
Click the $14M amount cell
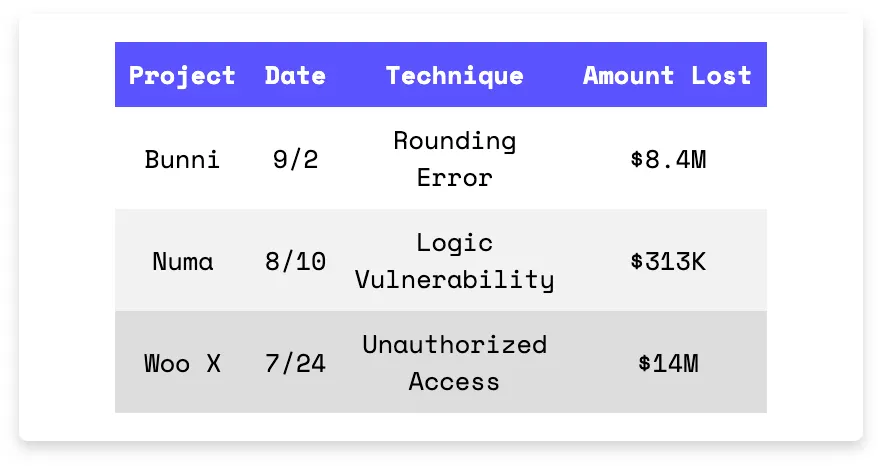click(x=667, y=363)
